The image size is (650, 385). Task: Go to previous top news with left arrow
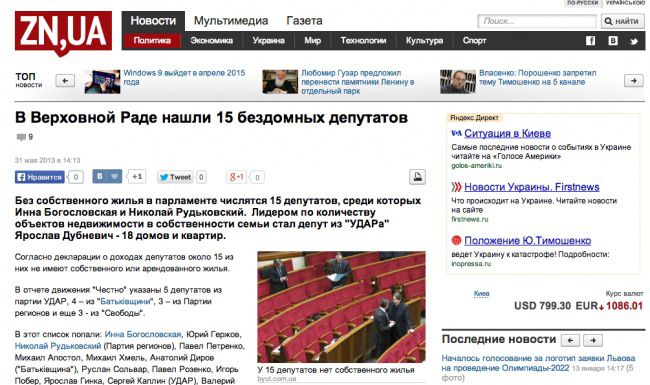pyautogui.click(x=65, y=81)
